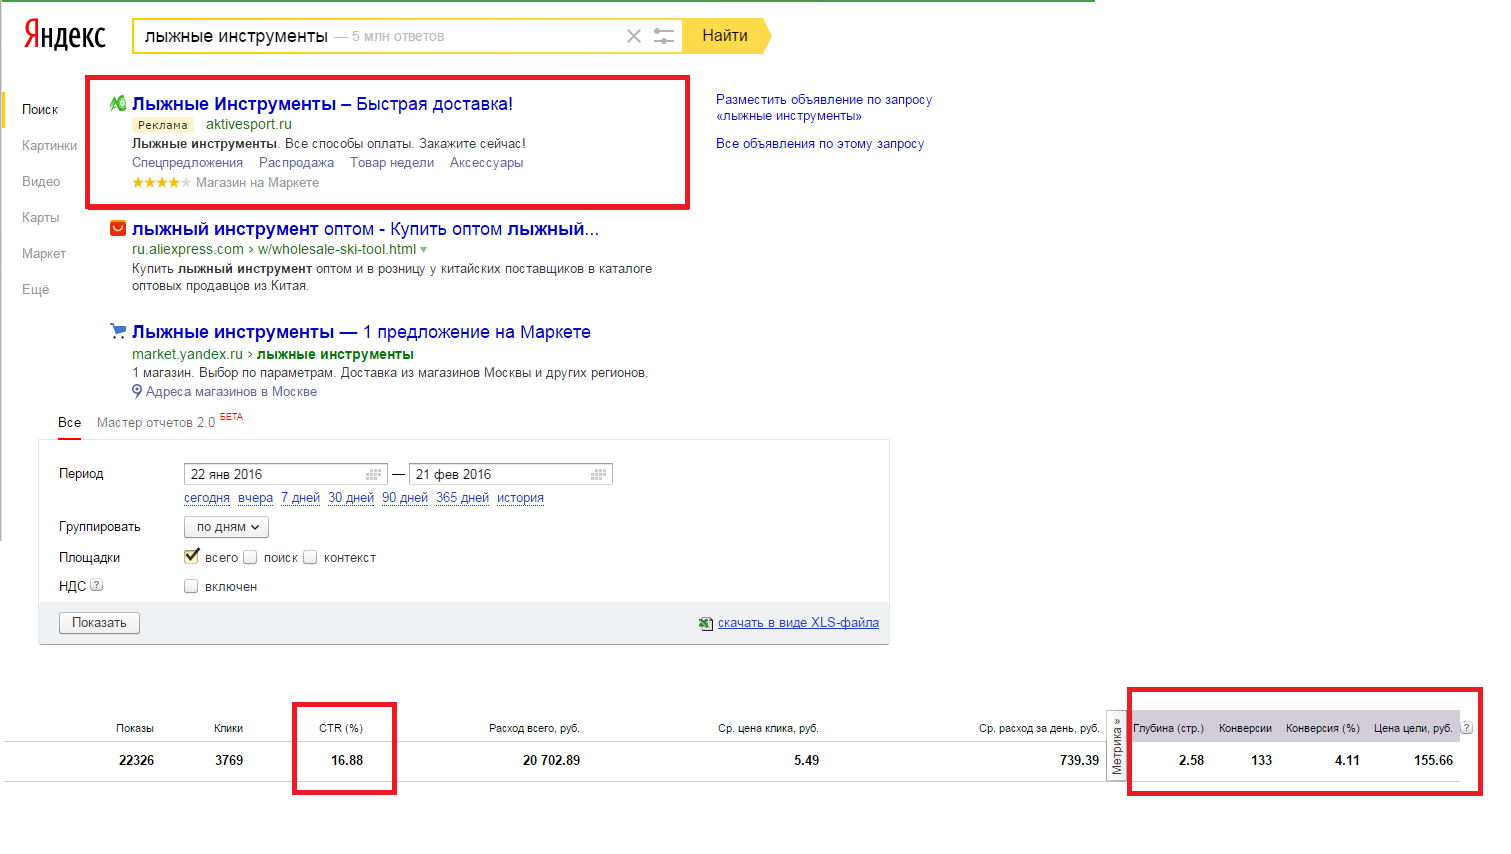Click the Расход всего value 20 702.89
1511x854 pixels.
tap(551, 760)
